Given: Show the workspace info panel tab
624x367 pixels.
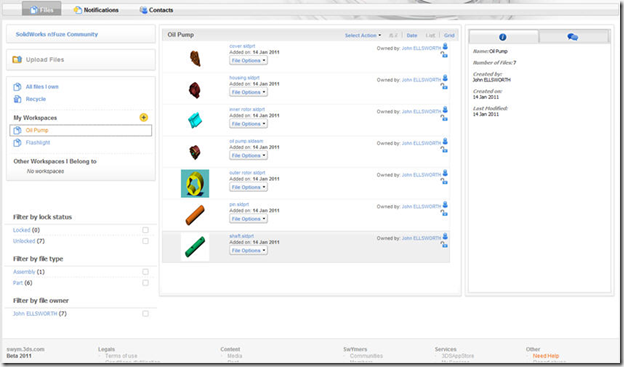Looking at the screenshot, I should tap(503, 37).
